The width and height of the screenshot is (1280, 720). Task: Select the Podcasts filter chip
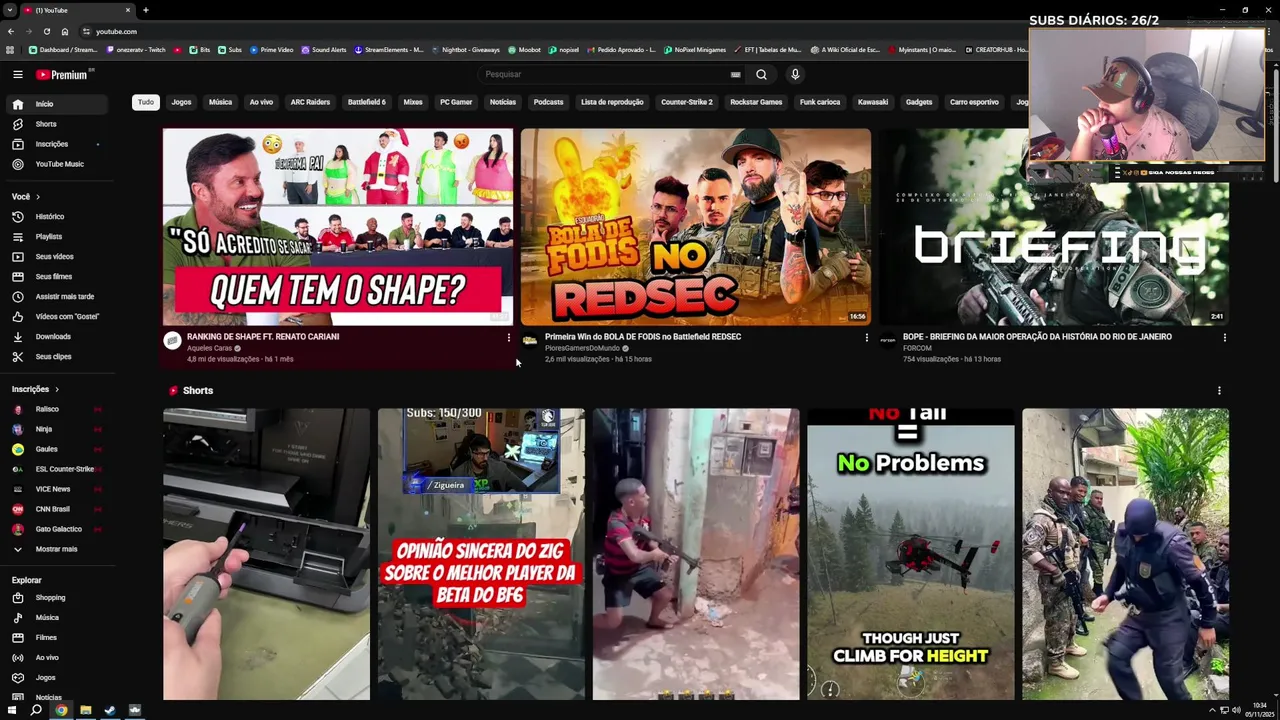tap(548, 102)
